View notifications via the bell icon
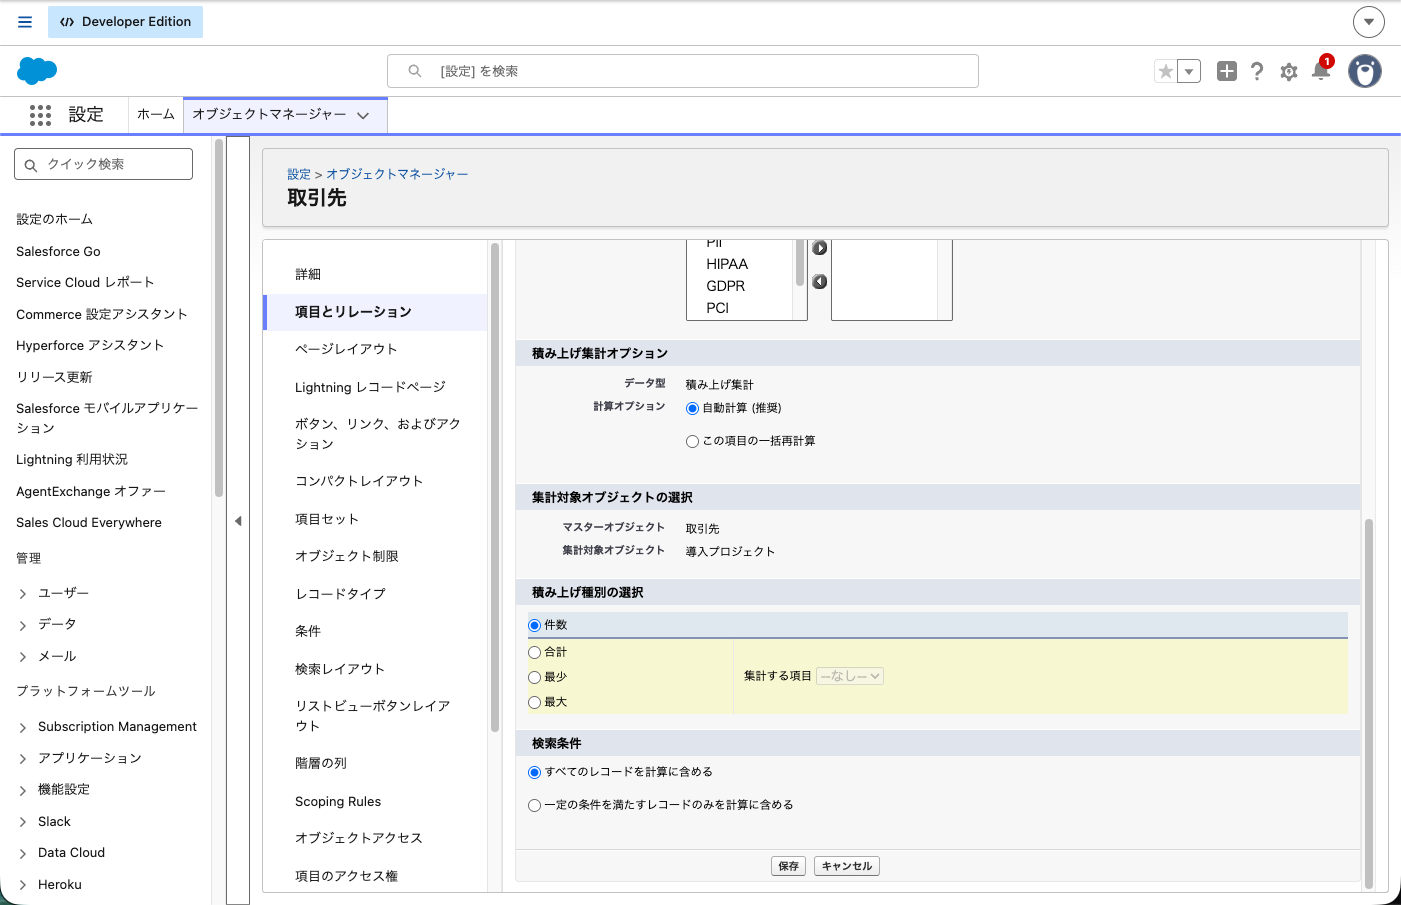 click(1321, 70)
